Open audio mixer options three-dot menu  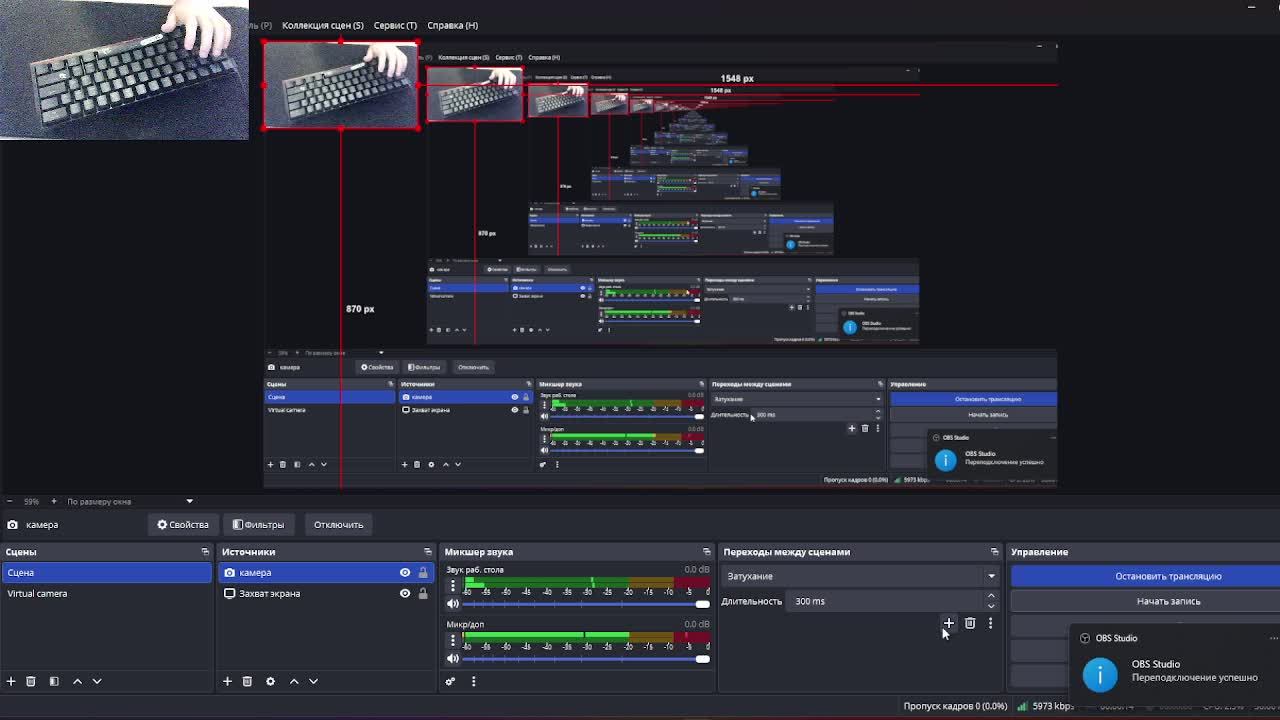pos(473,681)
